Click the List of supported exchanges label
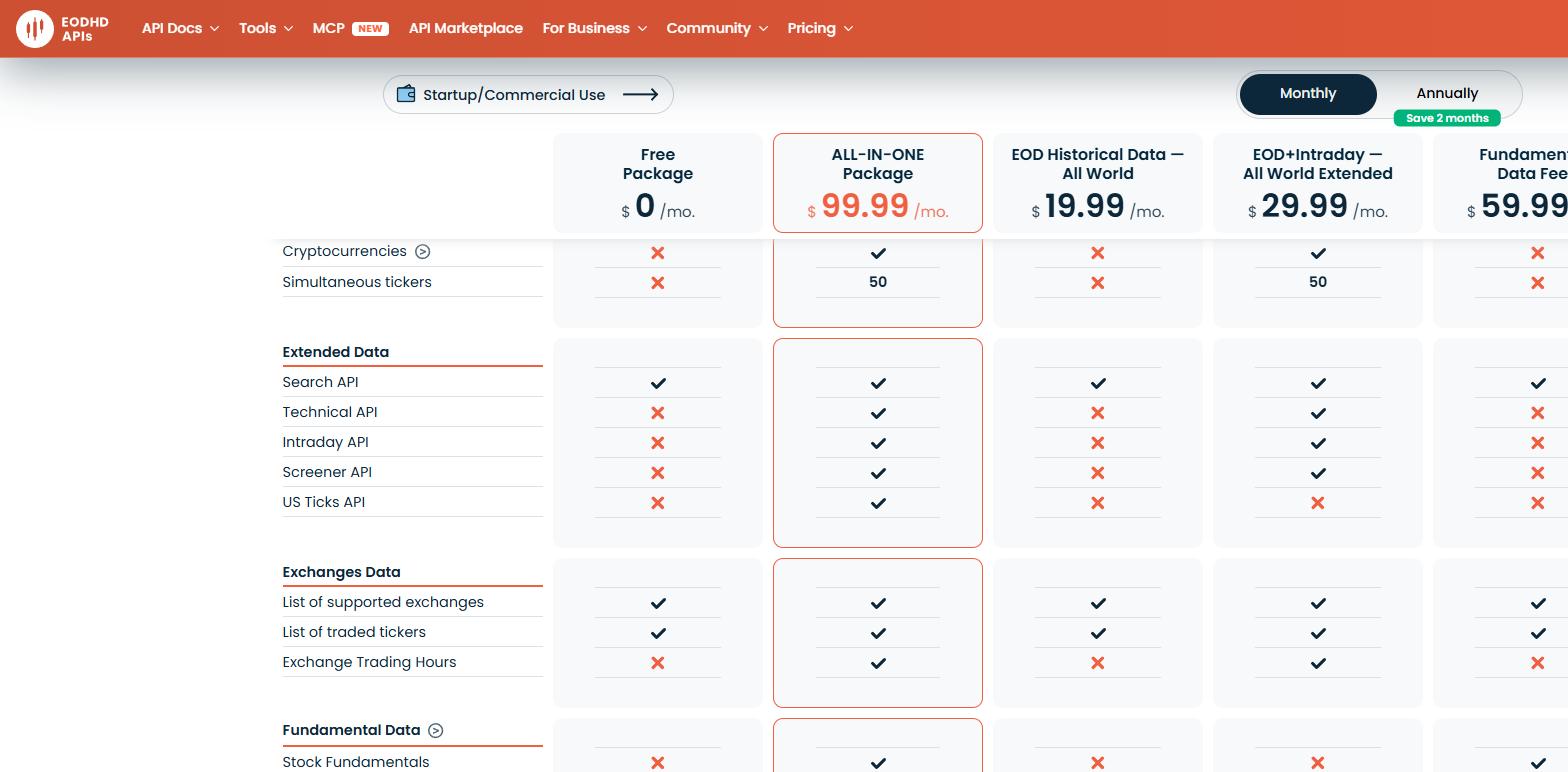This screenshot has height=772, width=1568. pyautogui.click(x=383, y=602)
